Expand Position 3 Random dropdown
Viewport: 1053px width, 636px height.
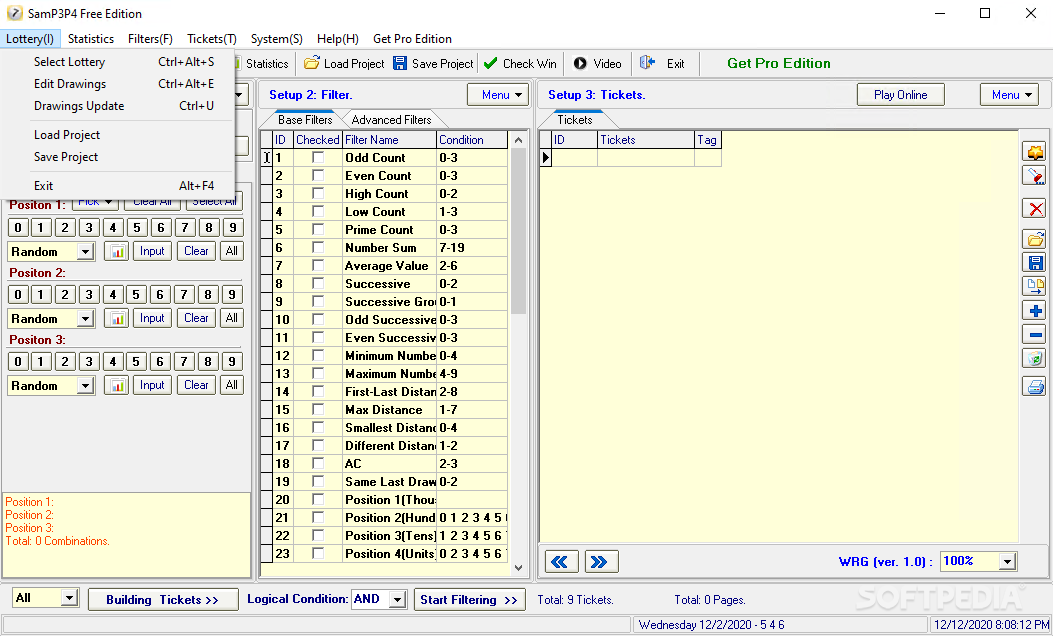tap(85, 386)
